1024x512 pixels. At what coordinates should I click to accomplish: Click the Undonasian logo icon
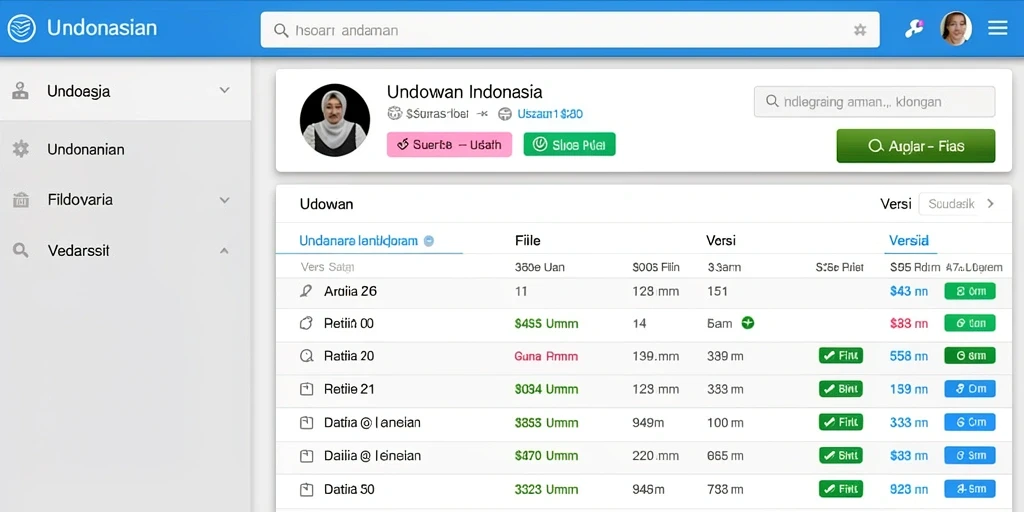point(22,29)
